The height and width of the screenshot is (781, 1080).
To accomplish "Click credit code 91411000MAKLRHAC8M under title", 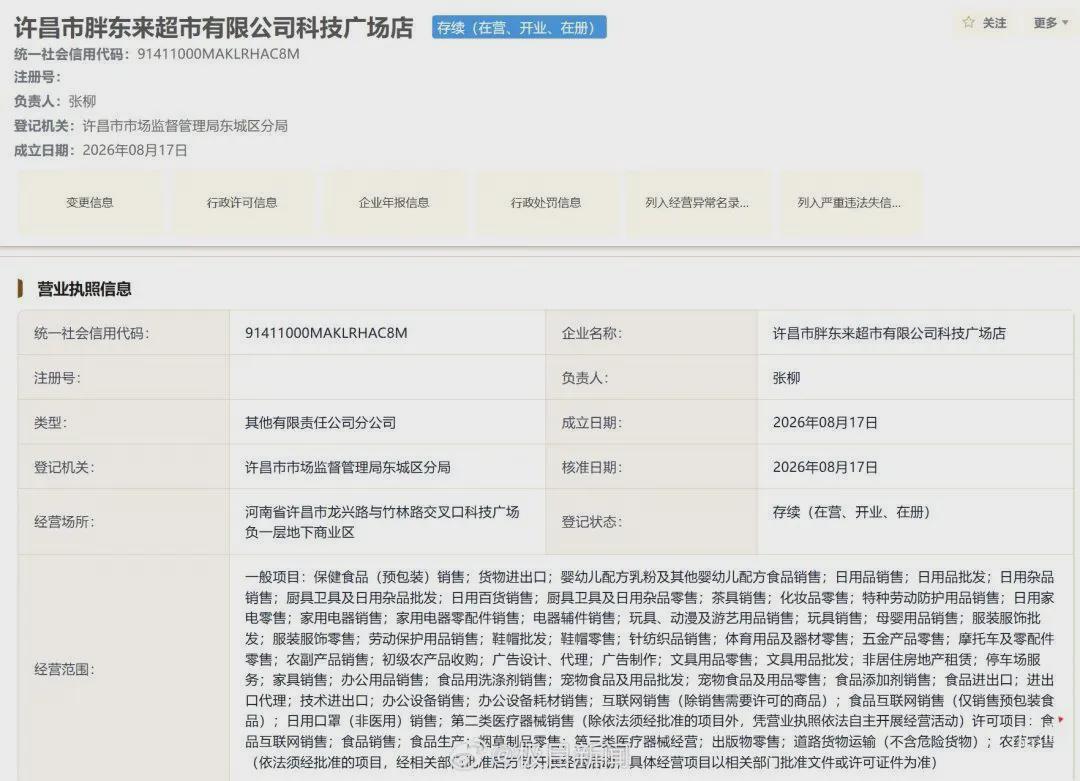I will pyautogui.click(x=218, y=54).
